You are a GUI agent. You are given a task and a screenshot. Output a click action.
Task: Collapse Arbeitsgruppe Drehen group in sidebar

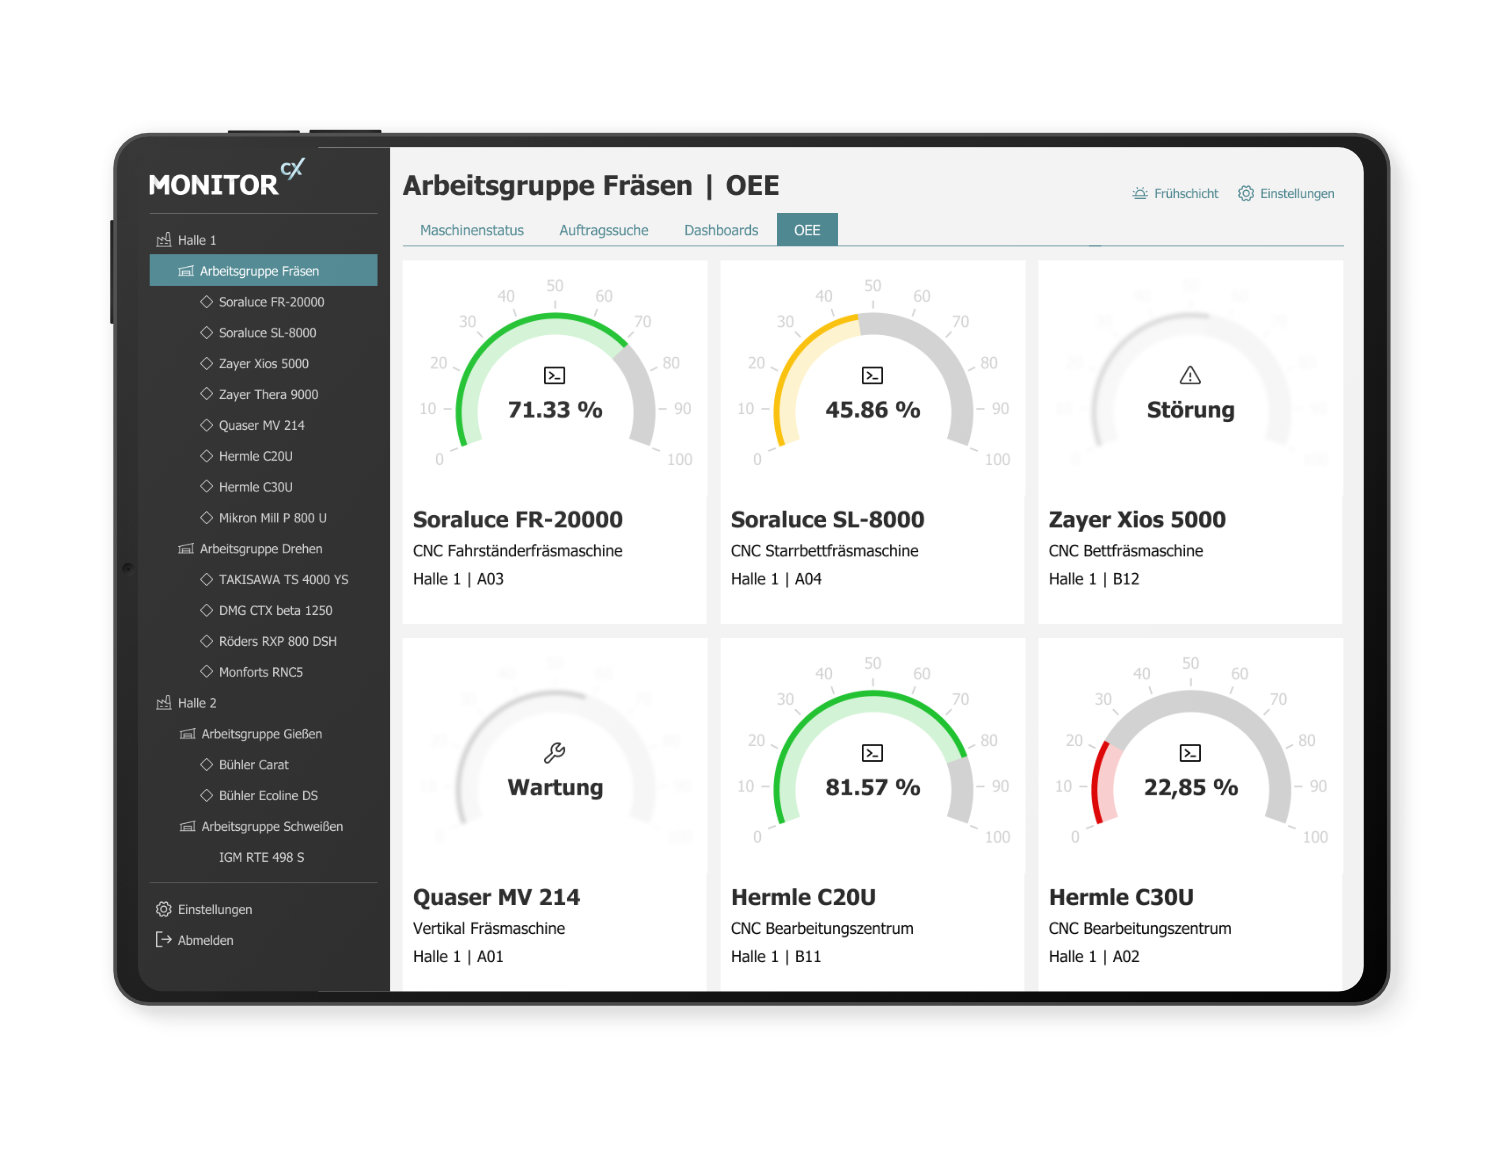point(186,549)
